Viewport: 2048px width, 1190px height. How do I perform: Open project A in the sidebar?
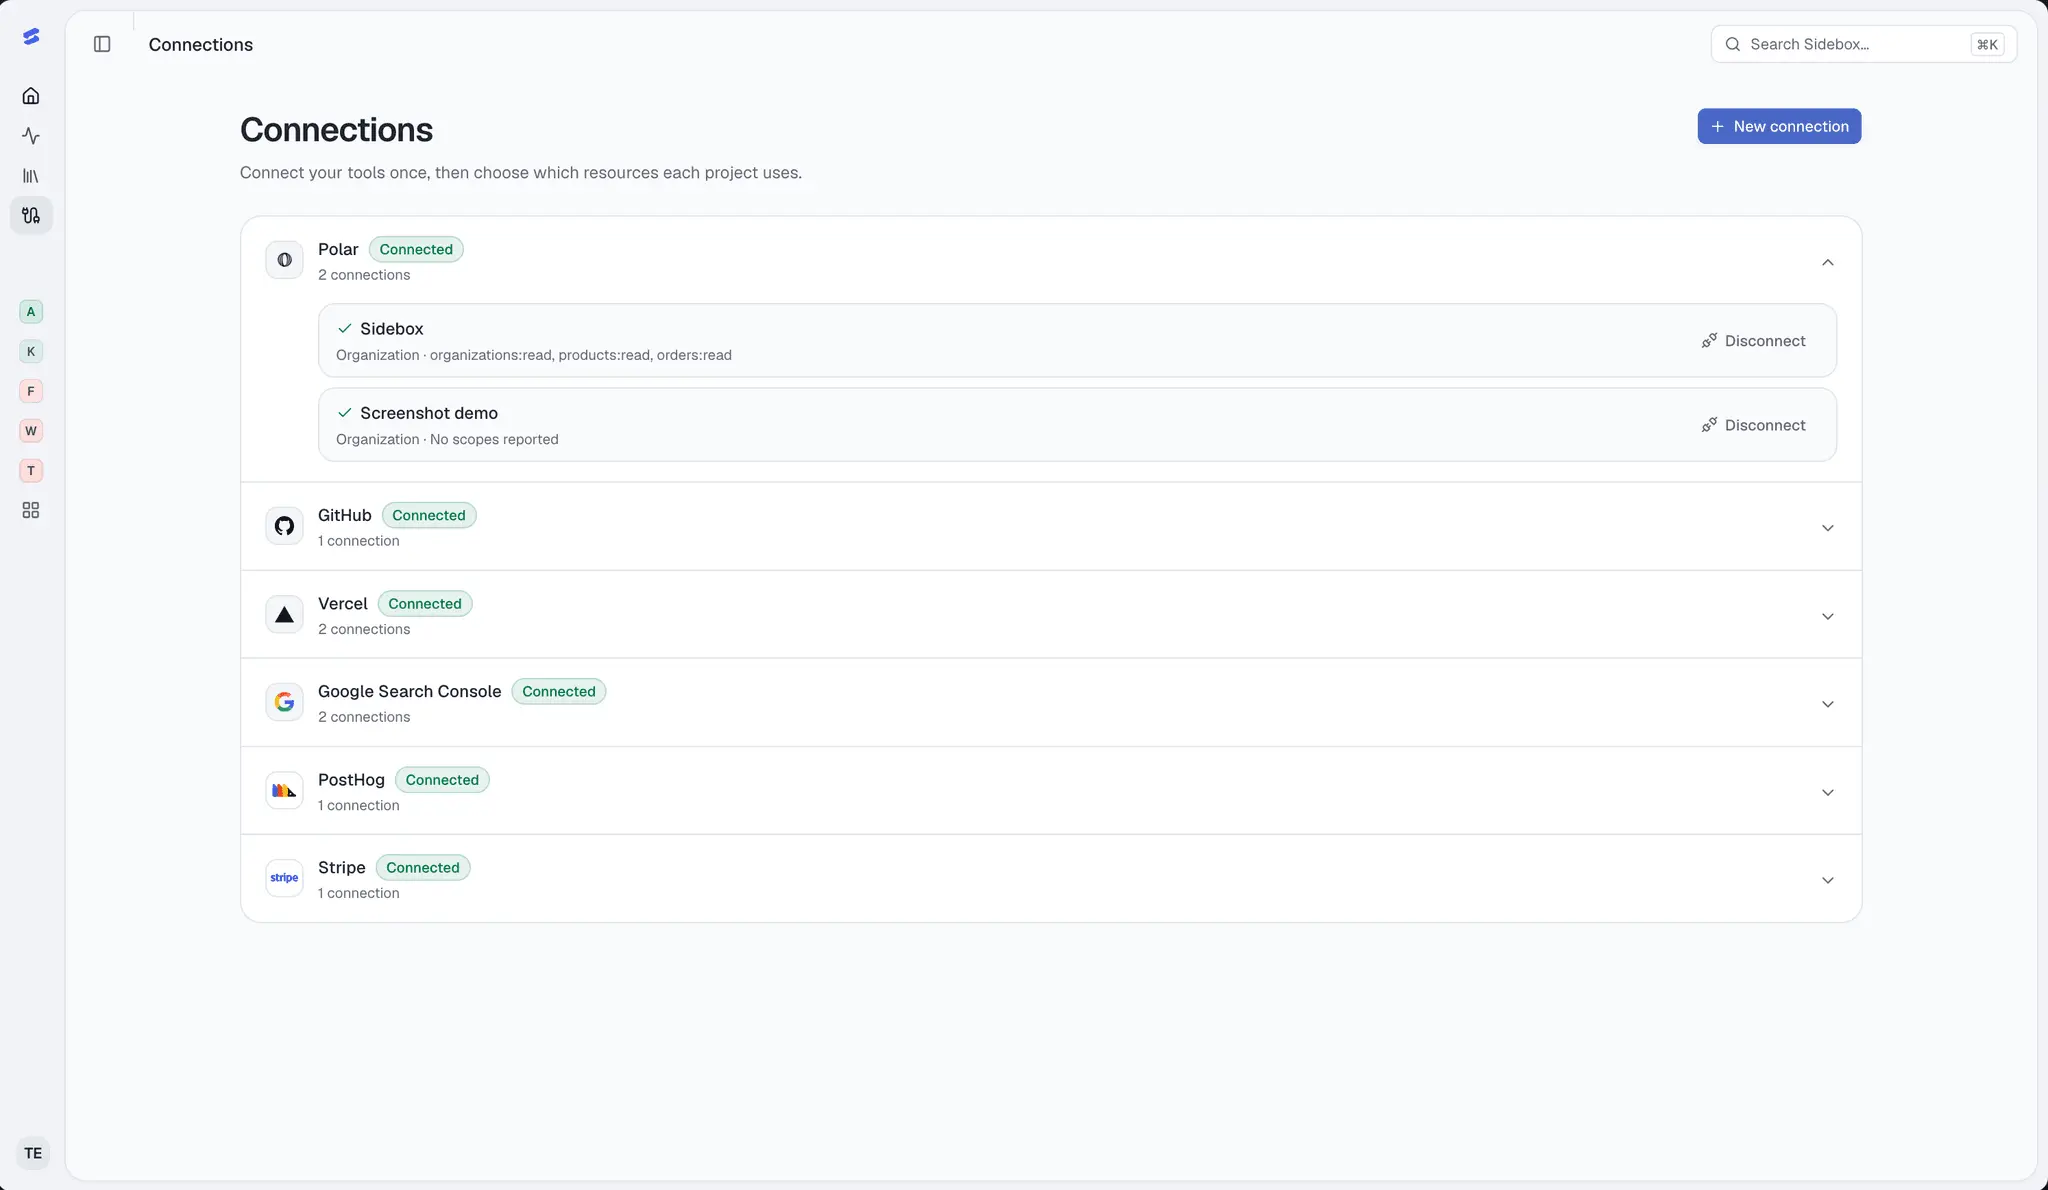[x=31, y=312]
